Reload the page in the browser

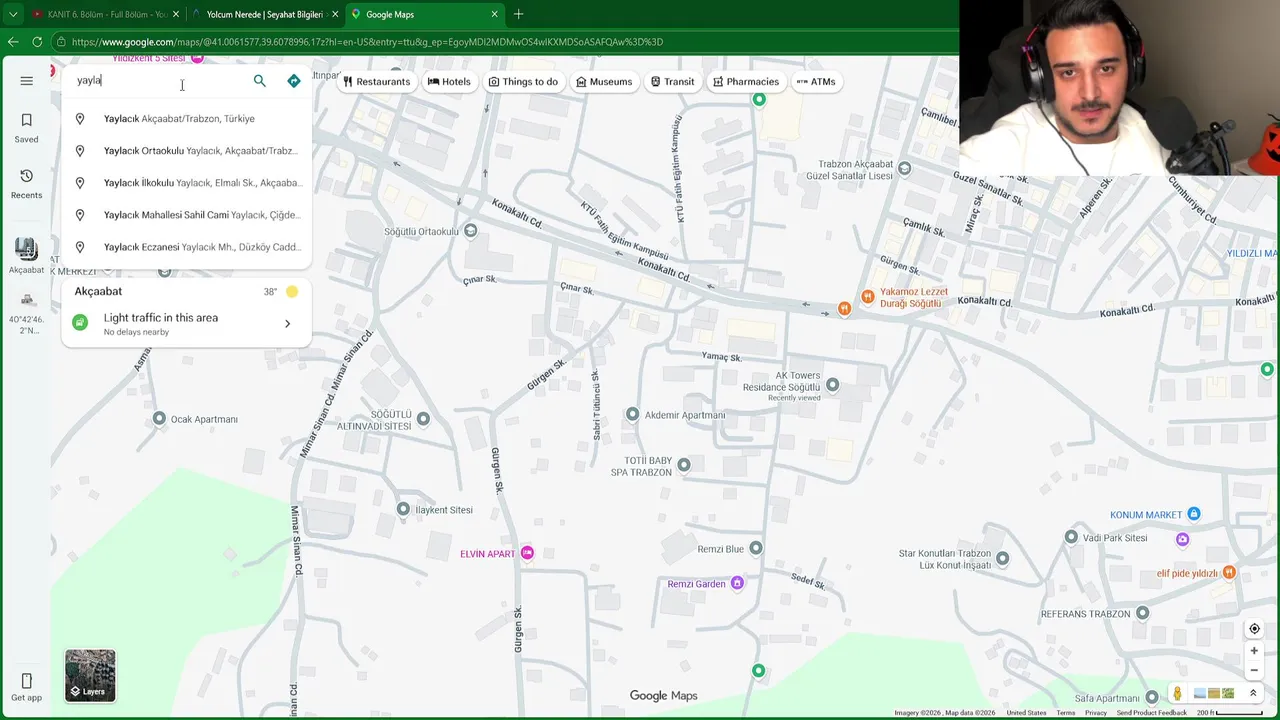pos(37,42)
